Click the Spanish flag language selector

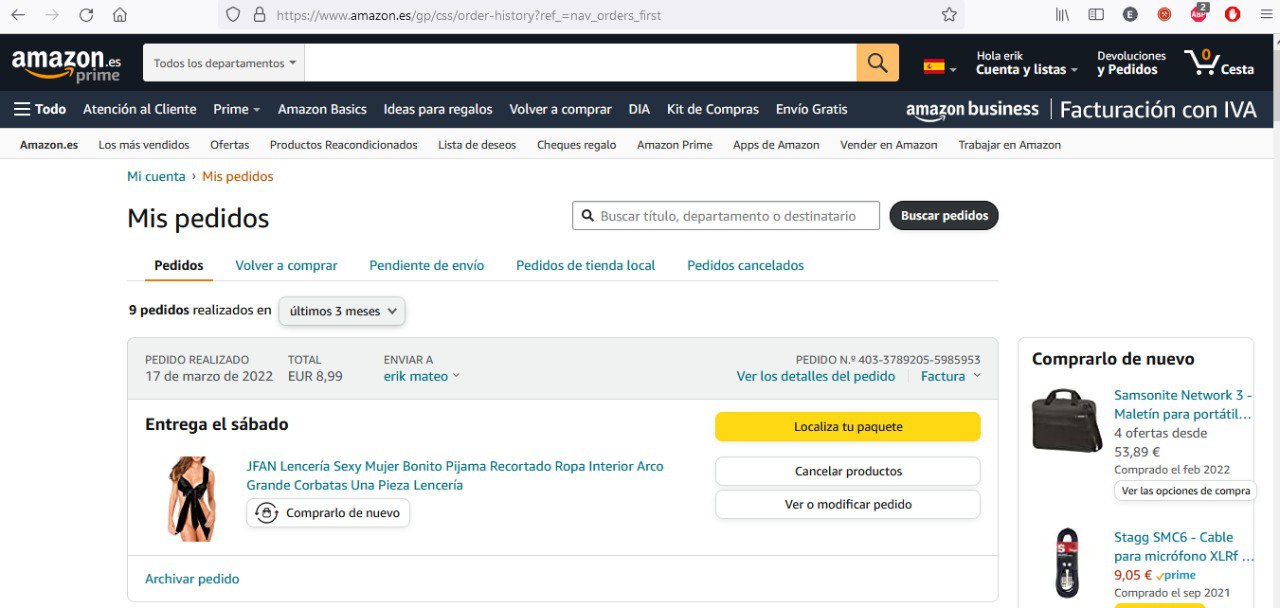939,66
